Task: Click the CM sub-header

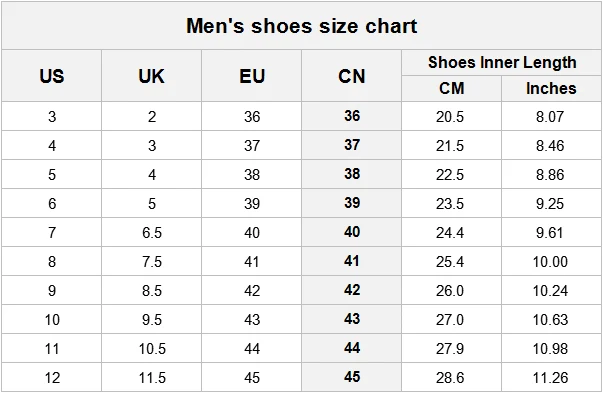Action: point(451,88)
